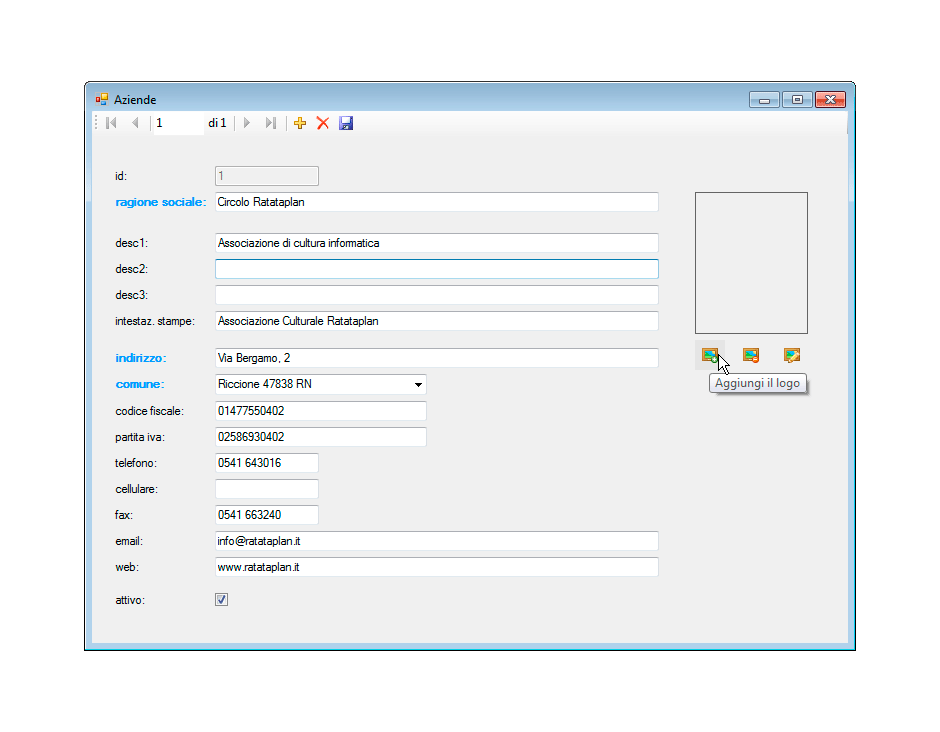Viewport: 940px width, 732px height.
Task: Delete the record with the red X icon
Action: pos(323,123)
